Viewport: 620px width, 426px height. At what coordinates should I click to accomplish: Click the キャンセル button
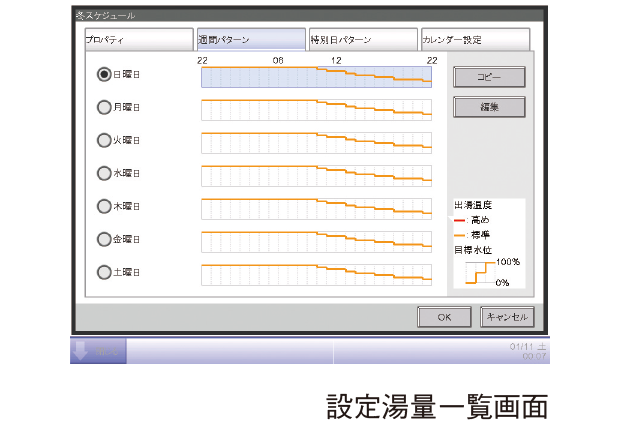(507, 317)
